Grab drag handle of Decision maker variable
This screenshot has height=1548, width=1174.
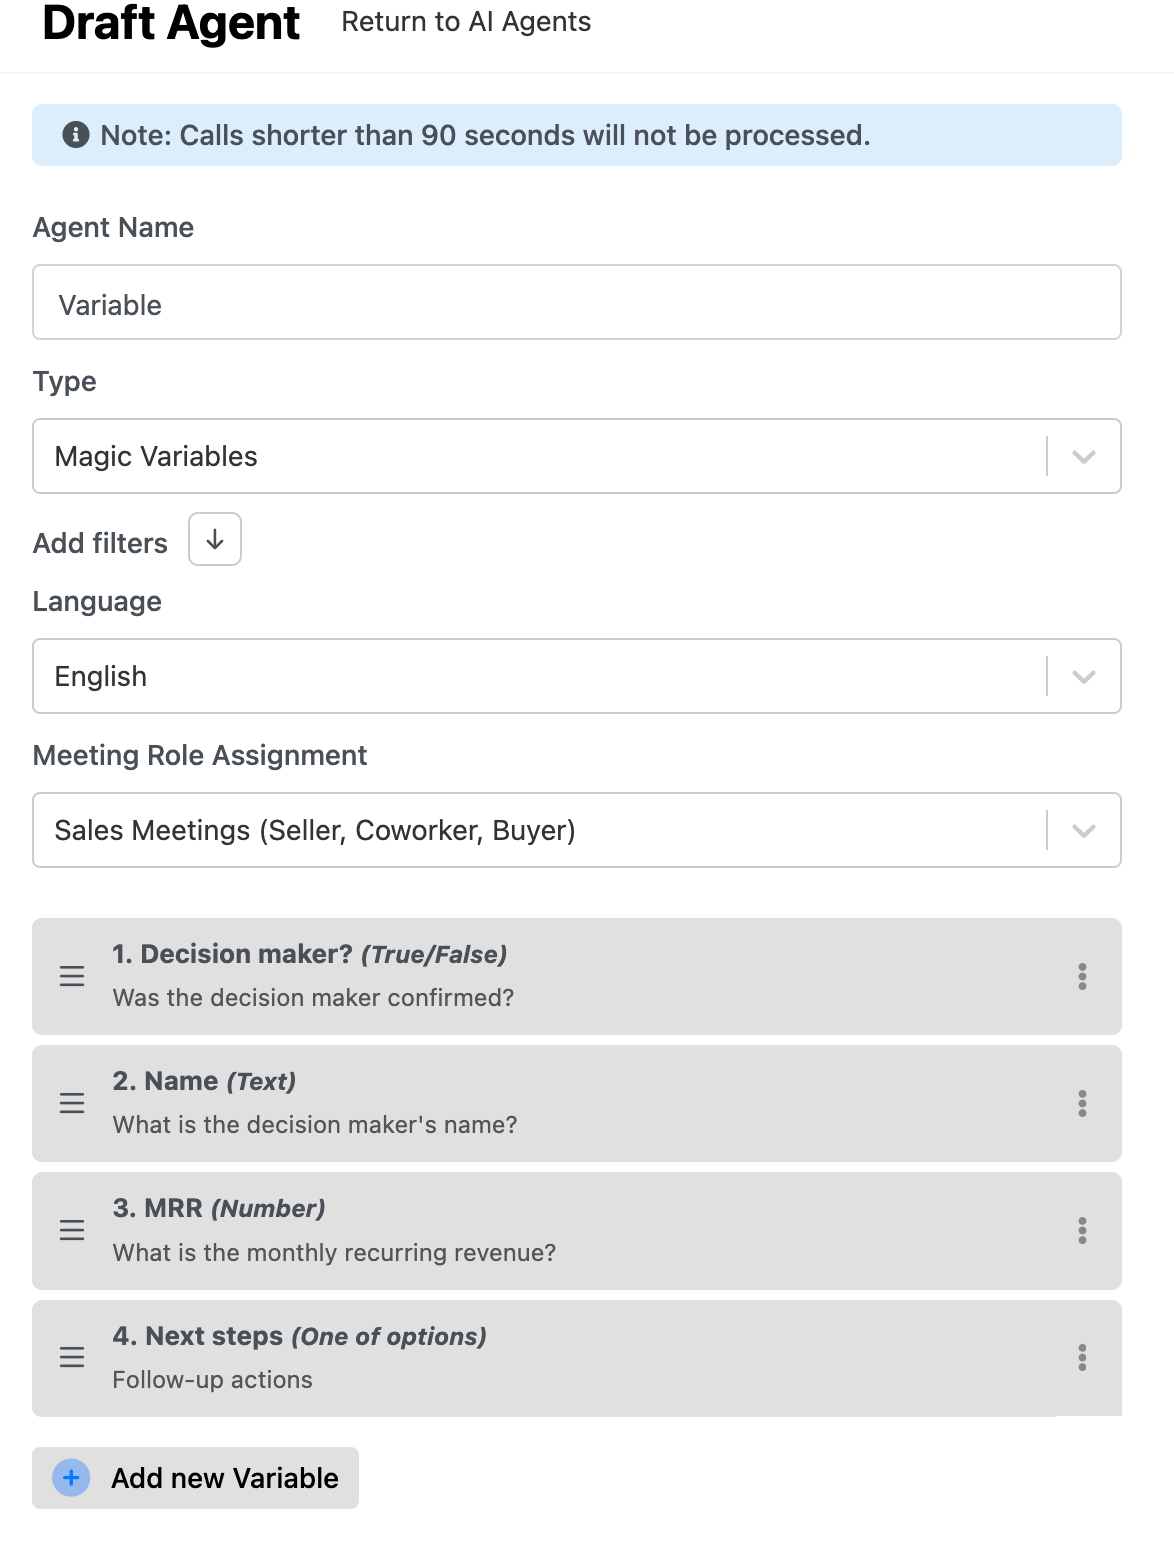coord(72,976)
